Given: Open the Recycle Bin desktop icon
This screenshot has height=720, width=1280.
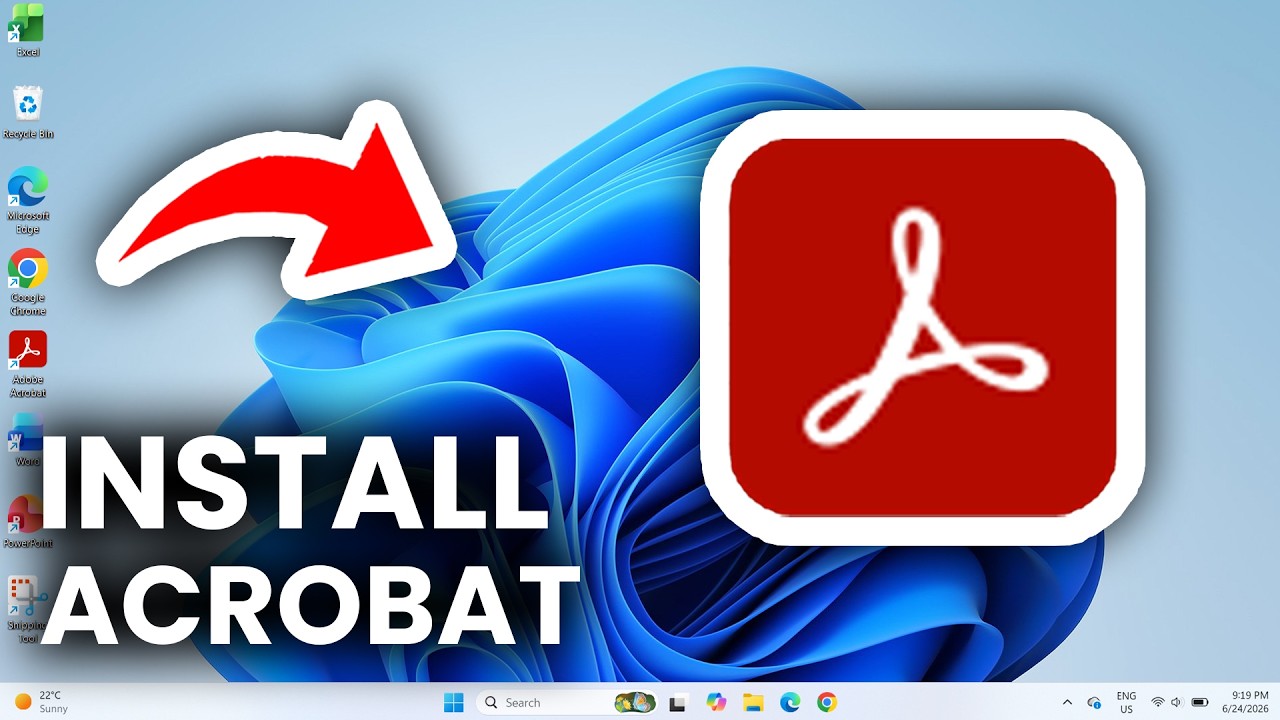Looking at the screenshot, I should (28, 112).
